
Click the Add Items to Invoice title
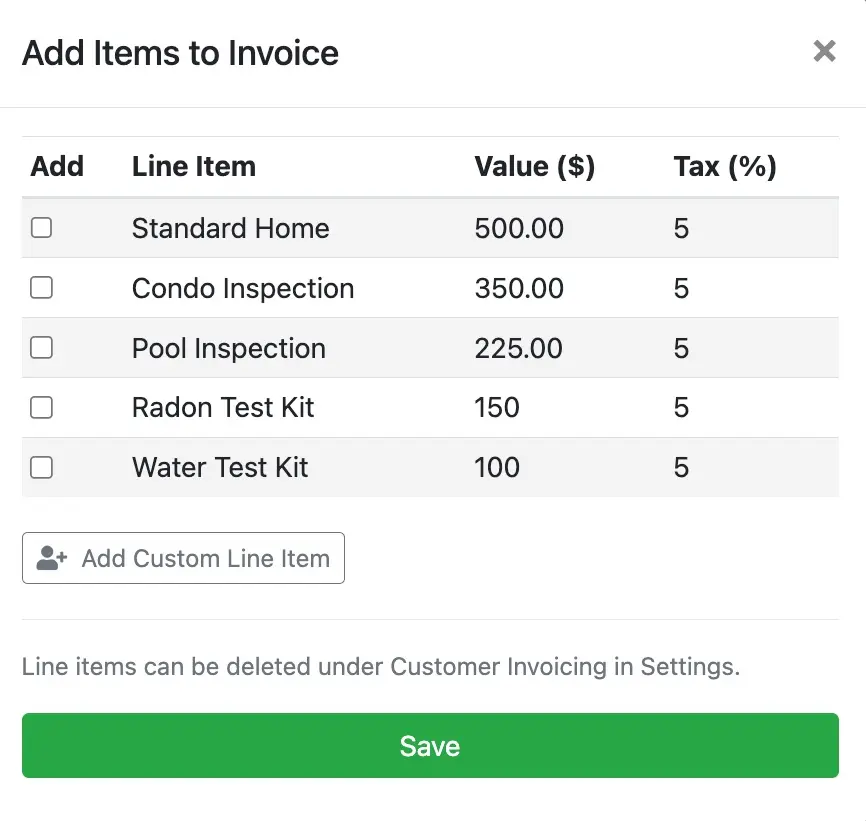[180, 53]
